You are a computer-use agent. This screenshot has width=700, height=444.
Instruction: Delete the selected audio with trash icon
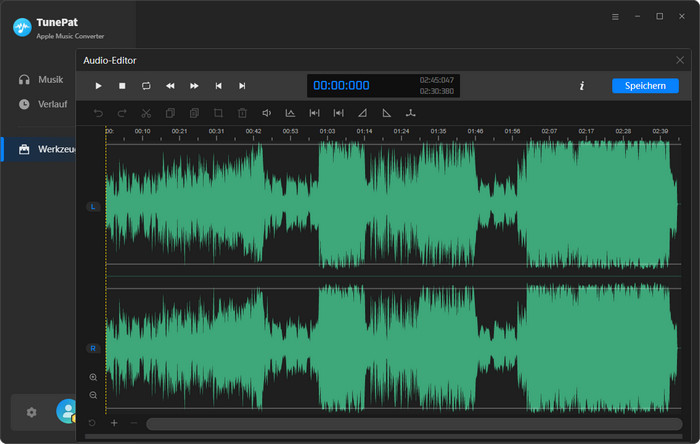(x=242, y=113)
